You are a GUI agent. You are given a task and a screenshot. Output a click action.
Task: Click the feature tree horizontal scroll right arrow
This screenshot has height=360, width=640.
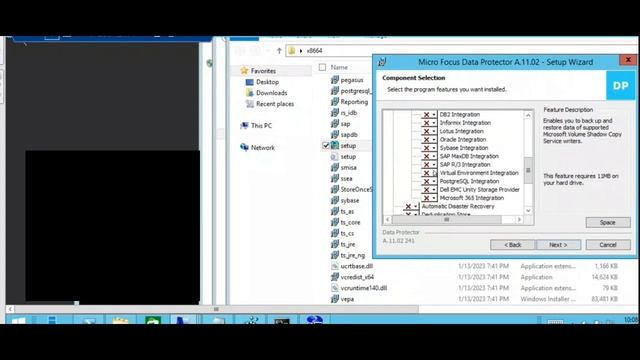[x=519, y=220]
